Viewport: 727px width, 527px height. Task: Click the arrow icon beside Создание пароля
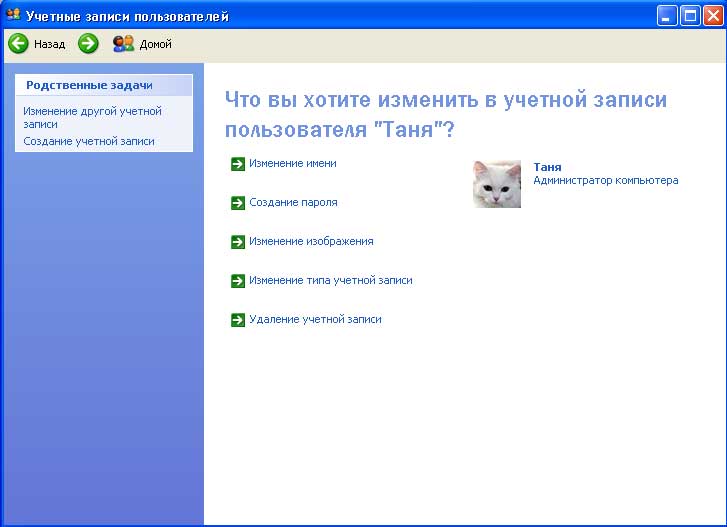238,203
